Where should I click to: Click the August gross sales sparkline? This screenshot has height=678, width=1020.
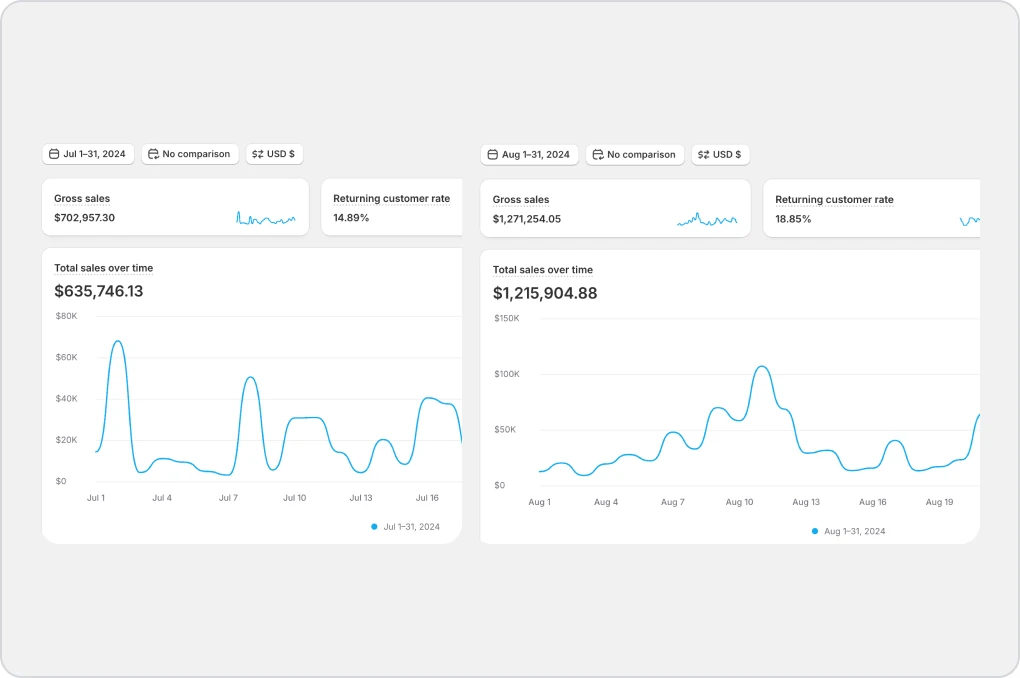707,219
